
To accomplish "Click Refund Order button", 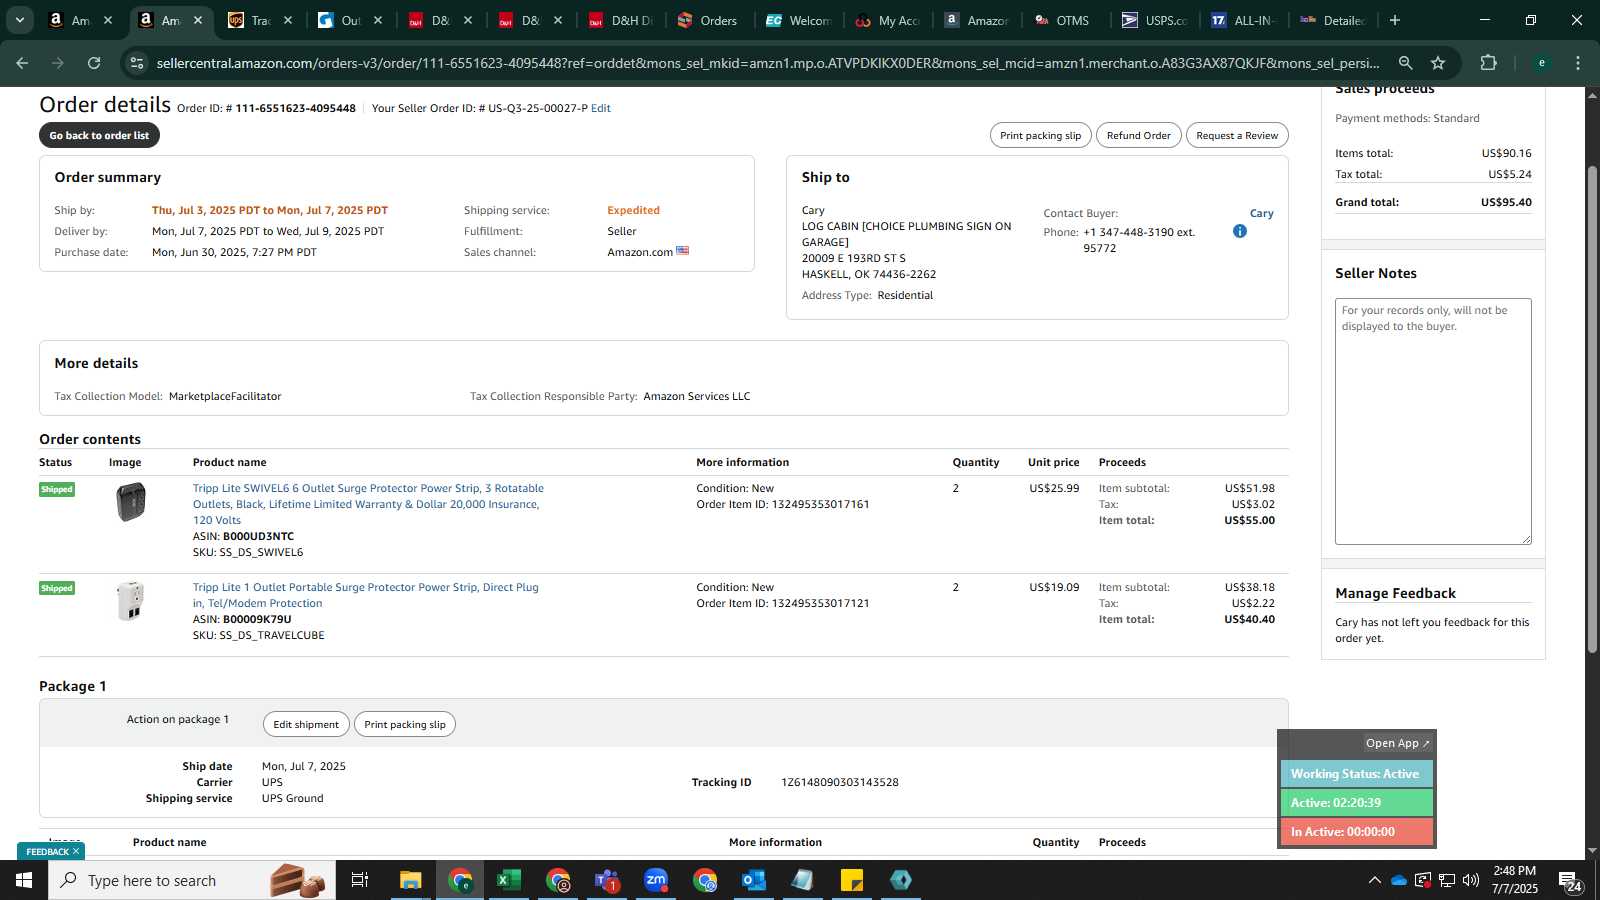I will [1138, 135].
